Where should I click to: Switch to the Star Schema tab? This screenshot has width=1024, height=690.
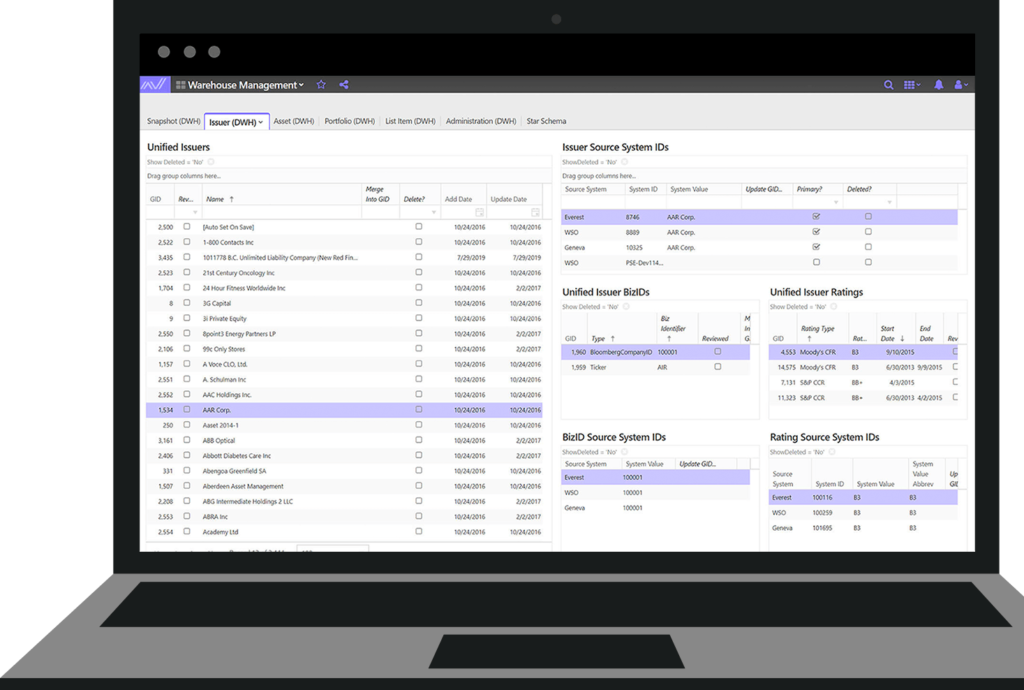(x=547, y=121)
